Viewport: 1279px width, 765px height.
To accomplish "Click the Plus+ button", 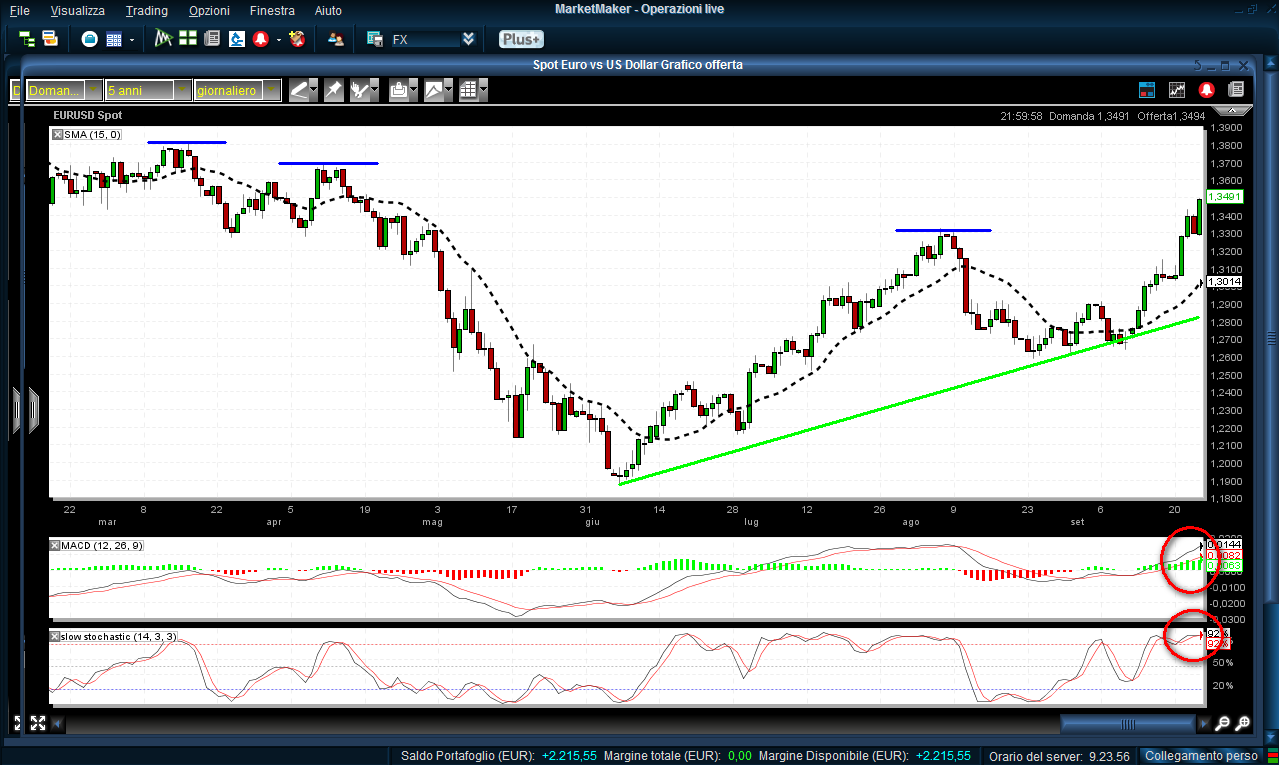I will (521, 39).
